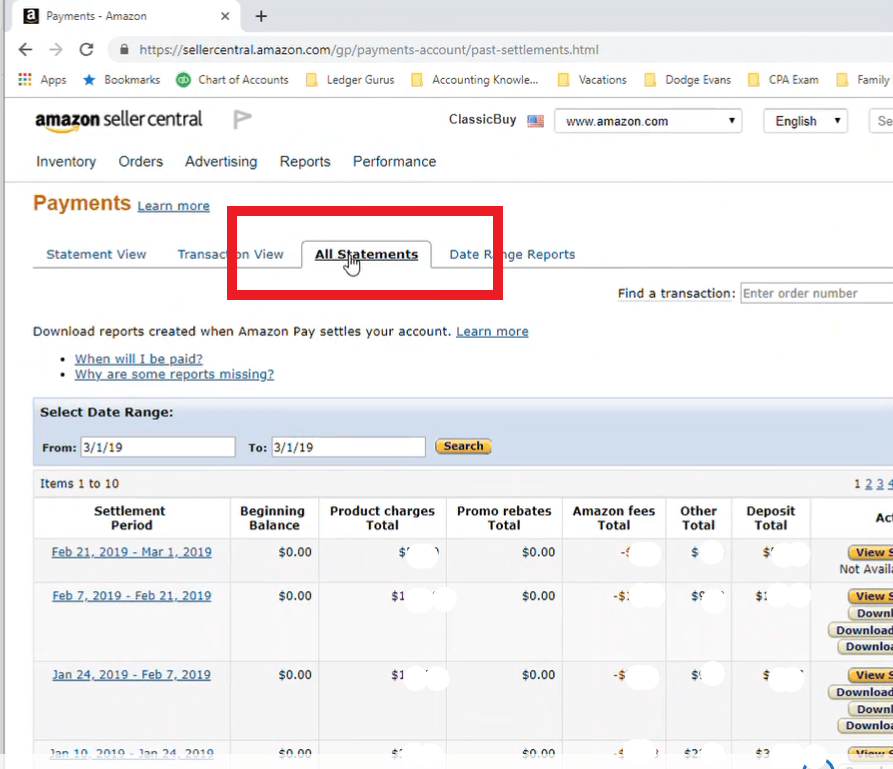Open the Dodge Evans bookmark folder
Screen dimensions: 893x769
click(x=687, y=80)
